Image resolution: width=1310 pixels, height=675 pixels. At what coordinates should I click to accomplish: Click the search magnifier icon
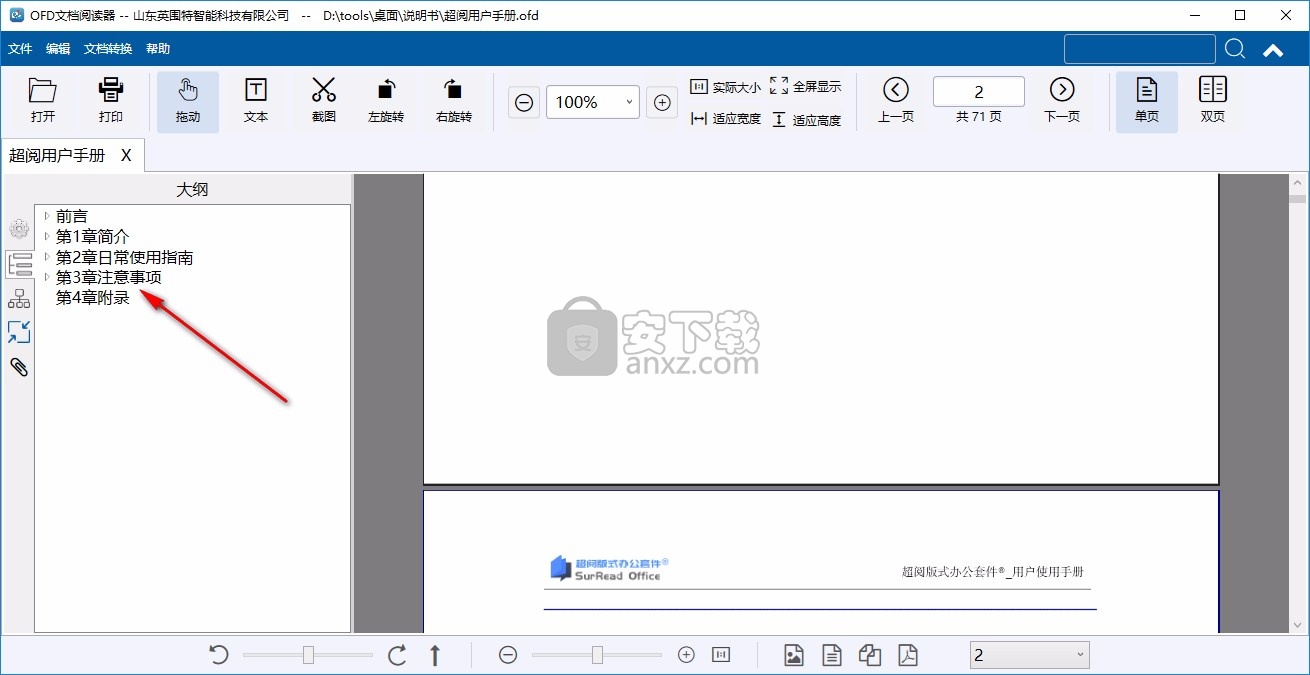pos(1235,49)
